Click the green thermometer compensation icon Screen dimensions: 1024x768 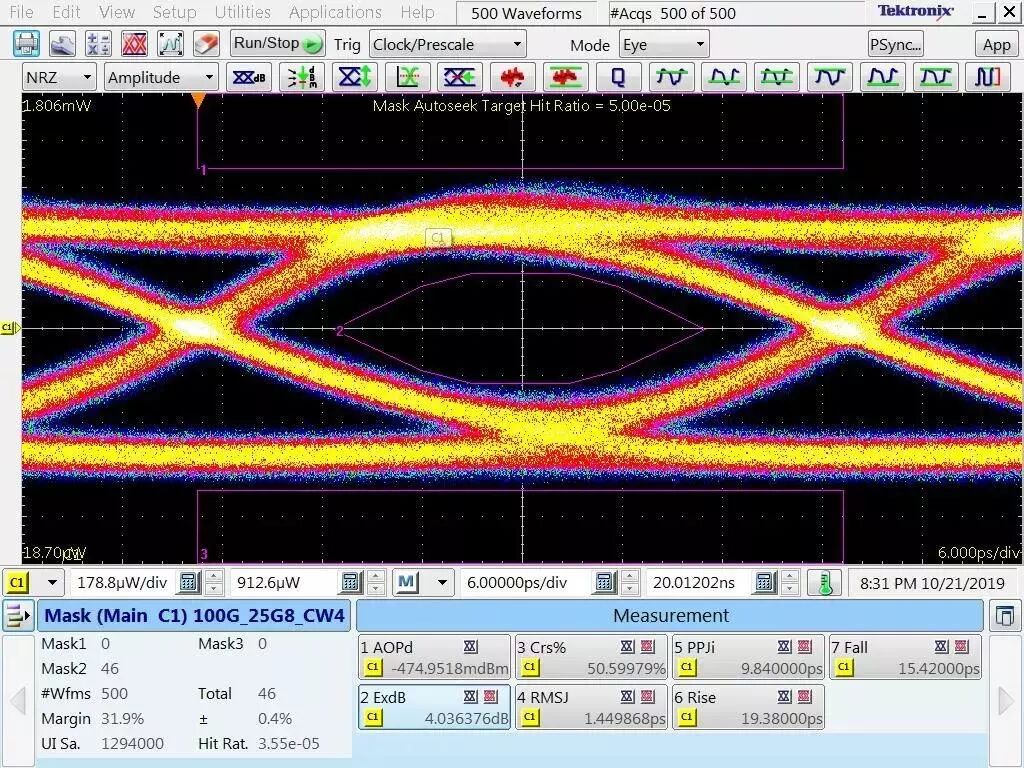[x=824, y=582]
